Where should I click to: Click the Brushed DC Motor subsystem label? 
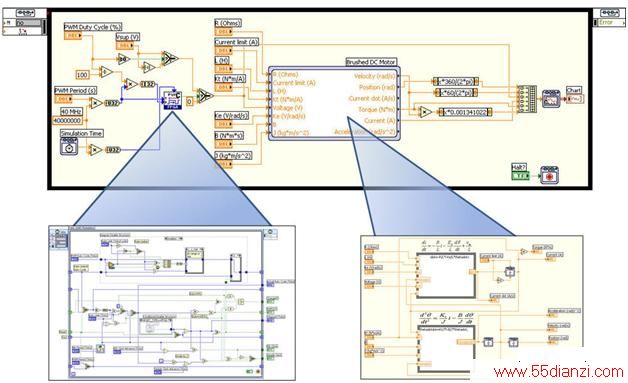coord(371,62)
